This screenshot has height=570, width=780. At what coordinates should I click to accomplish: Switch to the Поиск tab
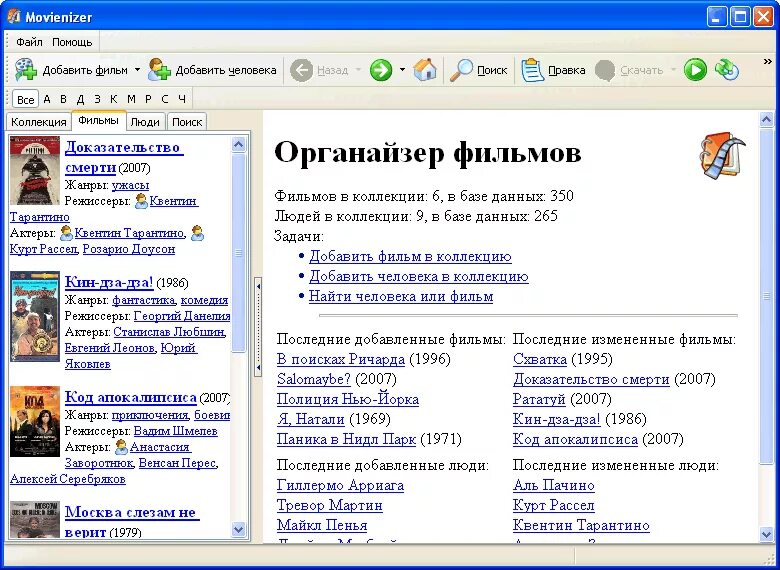[x=187, y=122]
